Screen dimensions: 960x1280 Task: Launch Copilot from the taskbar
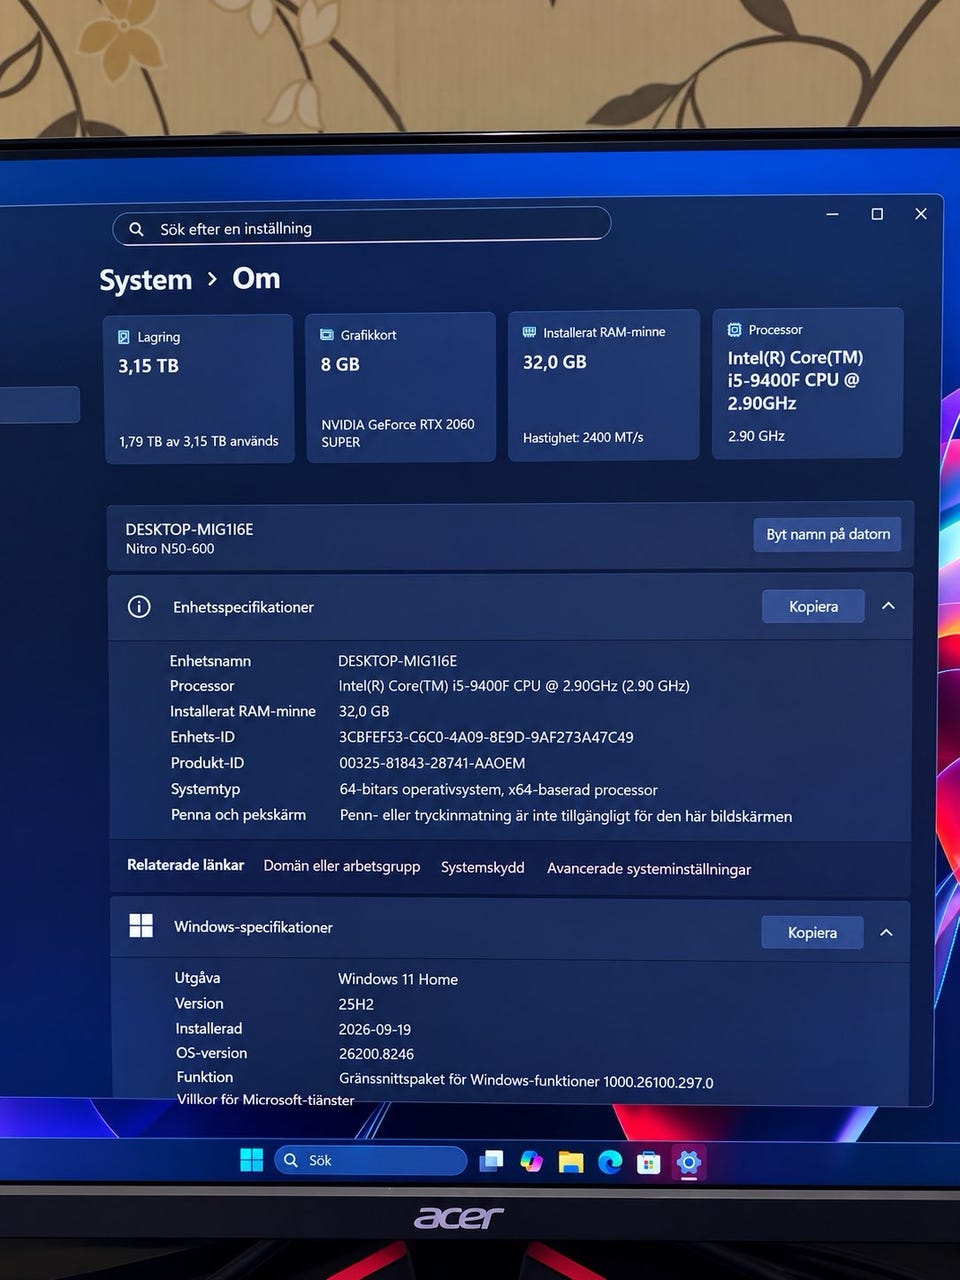click(x=531, y=1161)
